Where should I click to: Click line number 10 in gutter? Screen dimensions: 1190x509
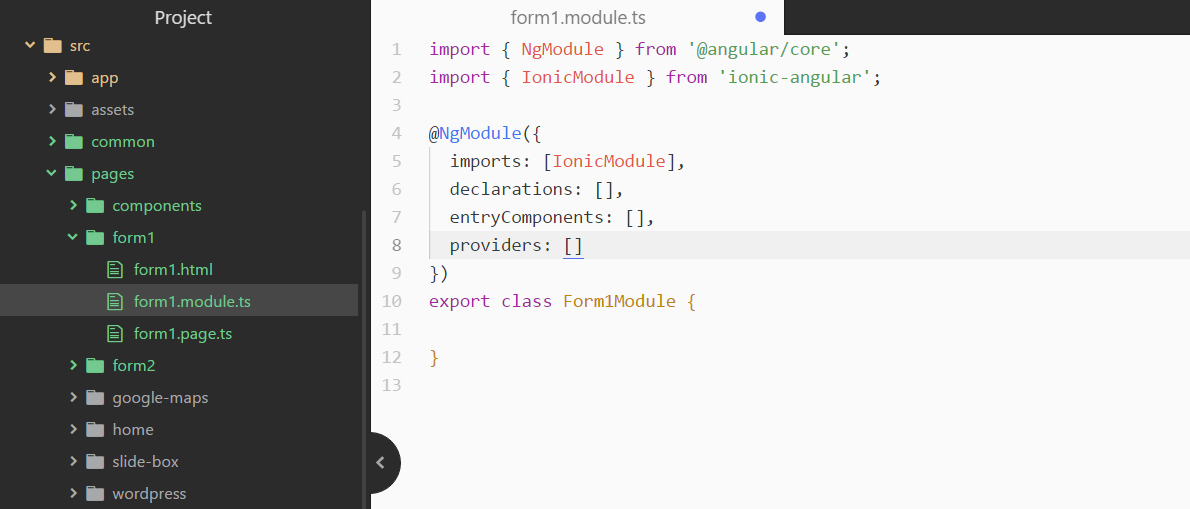pos(392,301)
